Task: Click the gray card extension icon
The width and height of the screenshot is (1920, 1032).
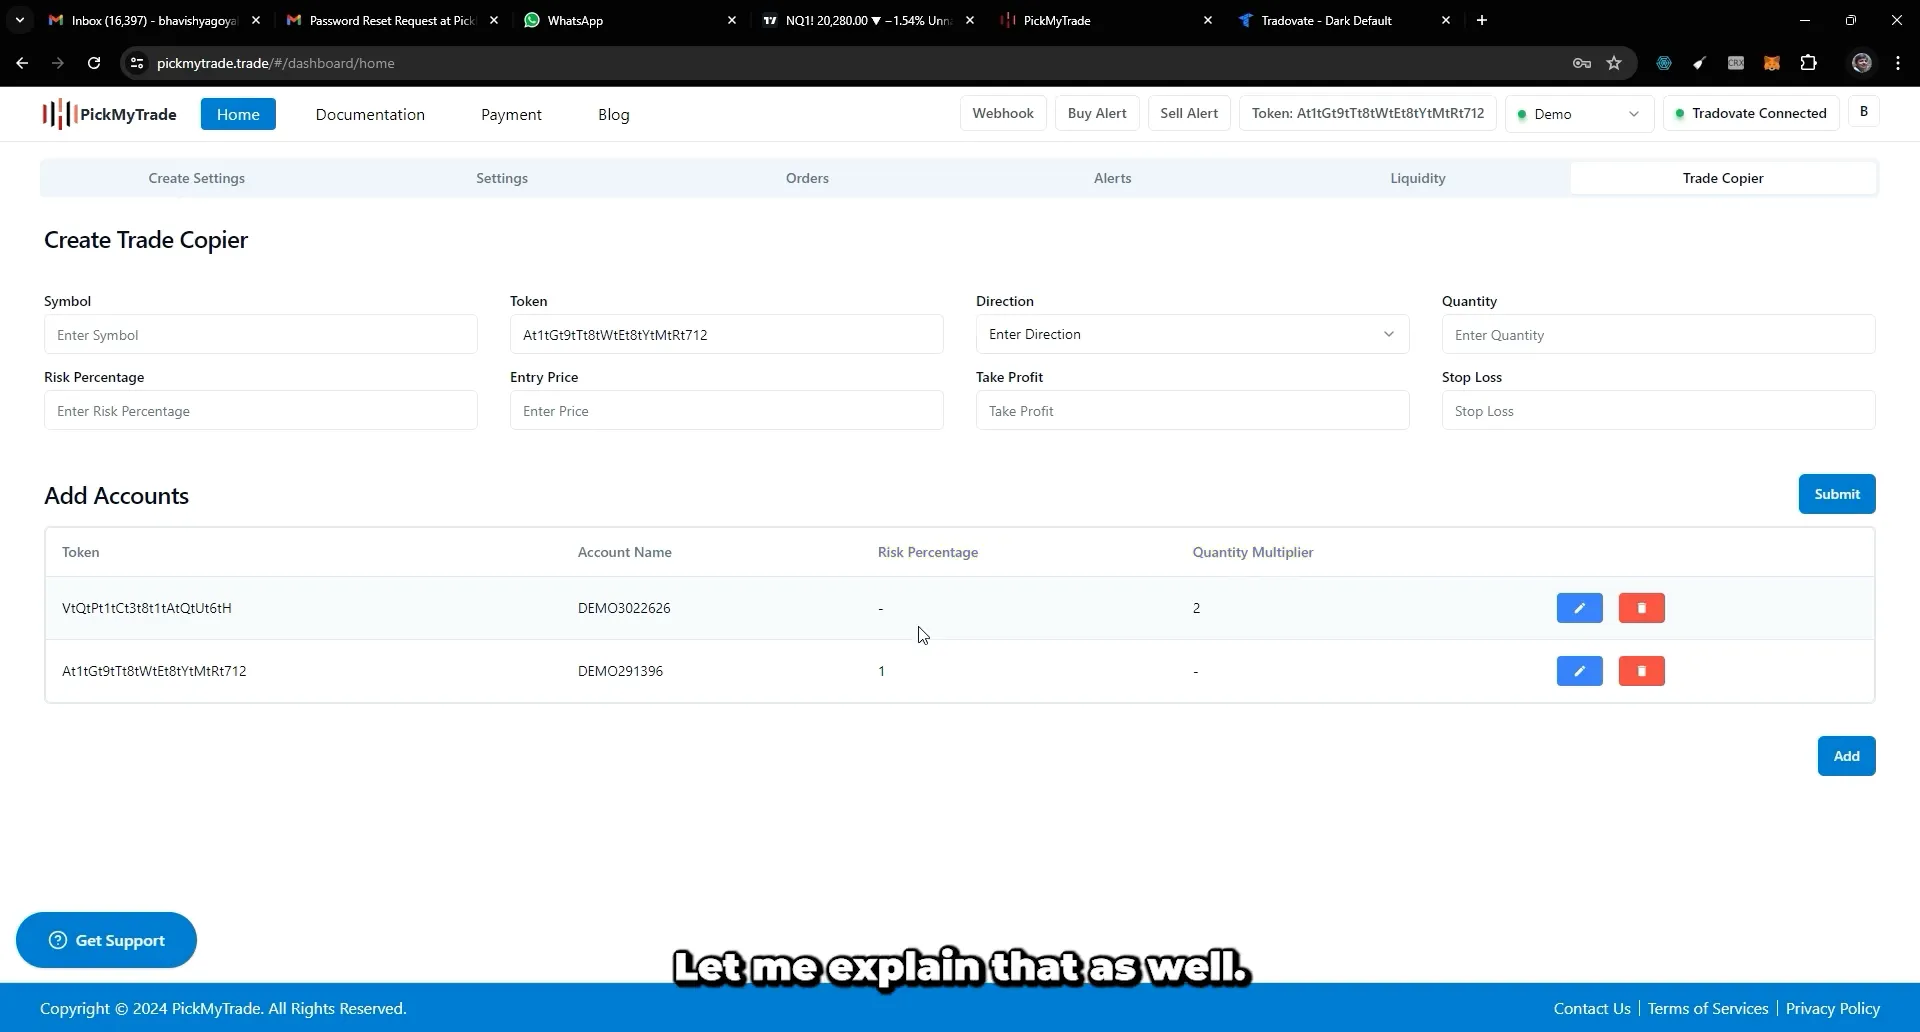Action: (x=1736, y=63)
